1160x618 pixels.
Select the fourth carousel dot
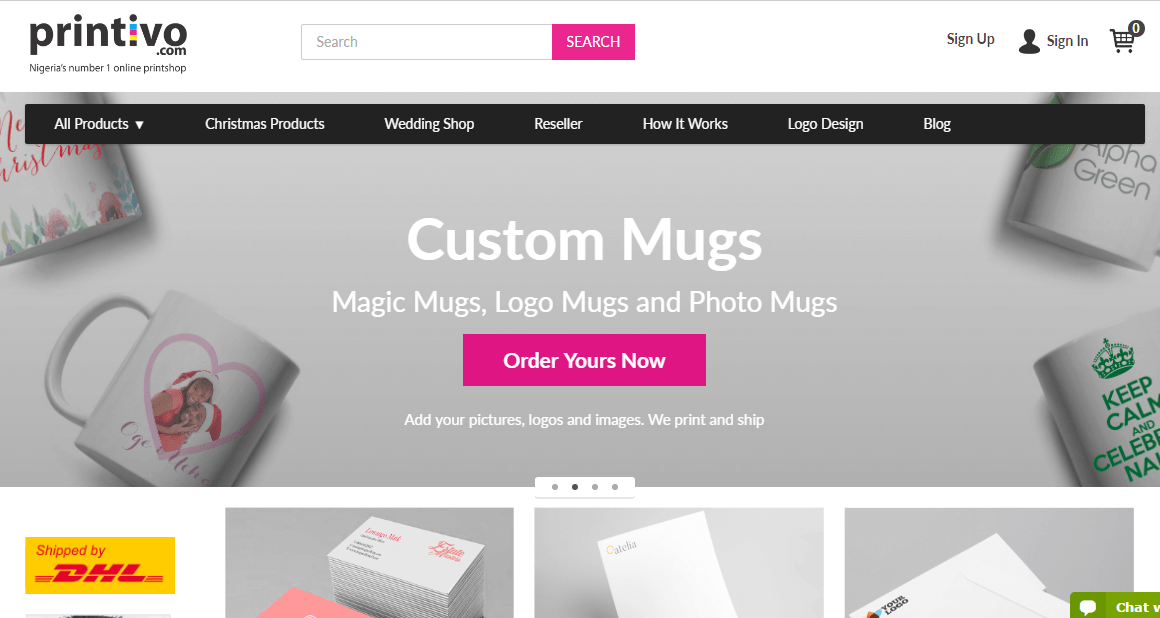click(x=615, y=487)
